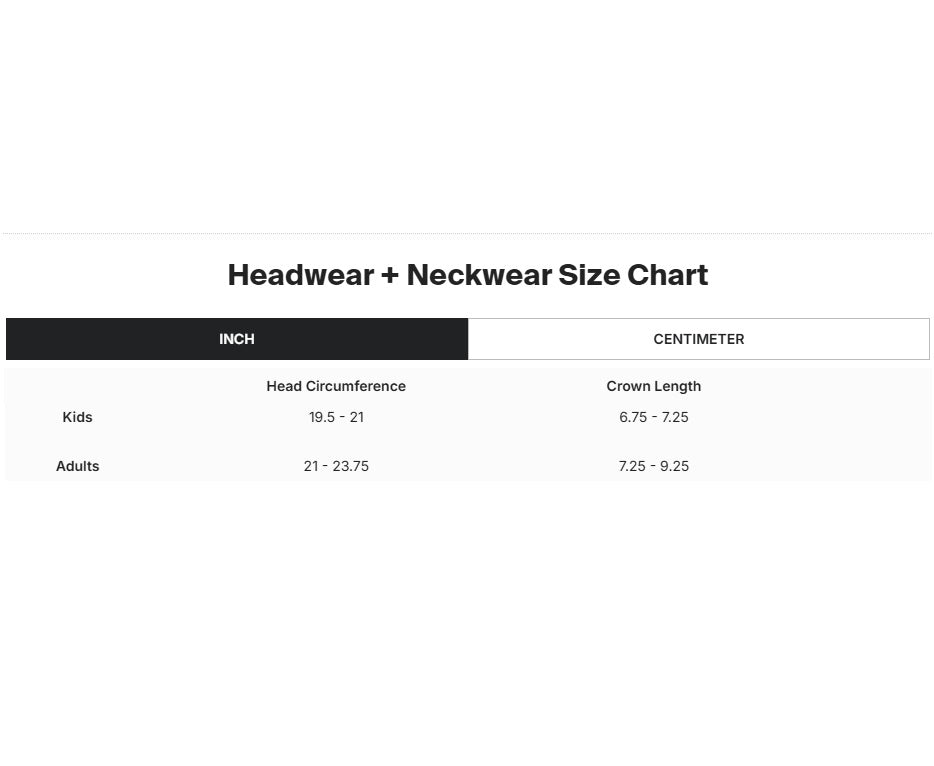Click Adults head circumference value 21 - 23.75
Image resolution: width=934 pixels, height=766 pixels.
pyautogui.click(x=336, y=466)
